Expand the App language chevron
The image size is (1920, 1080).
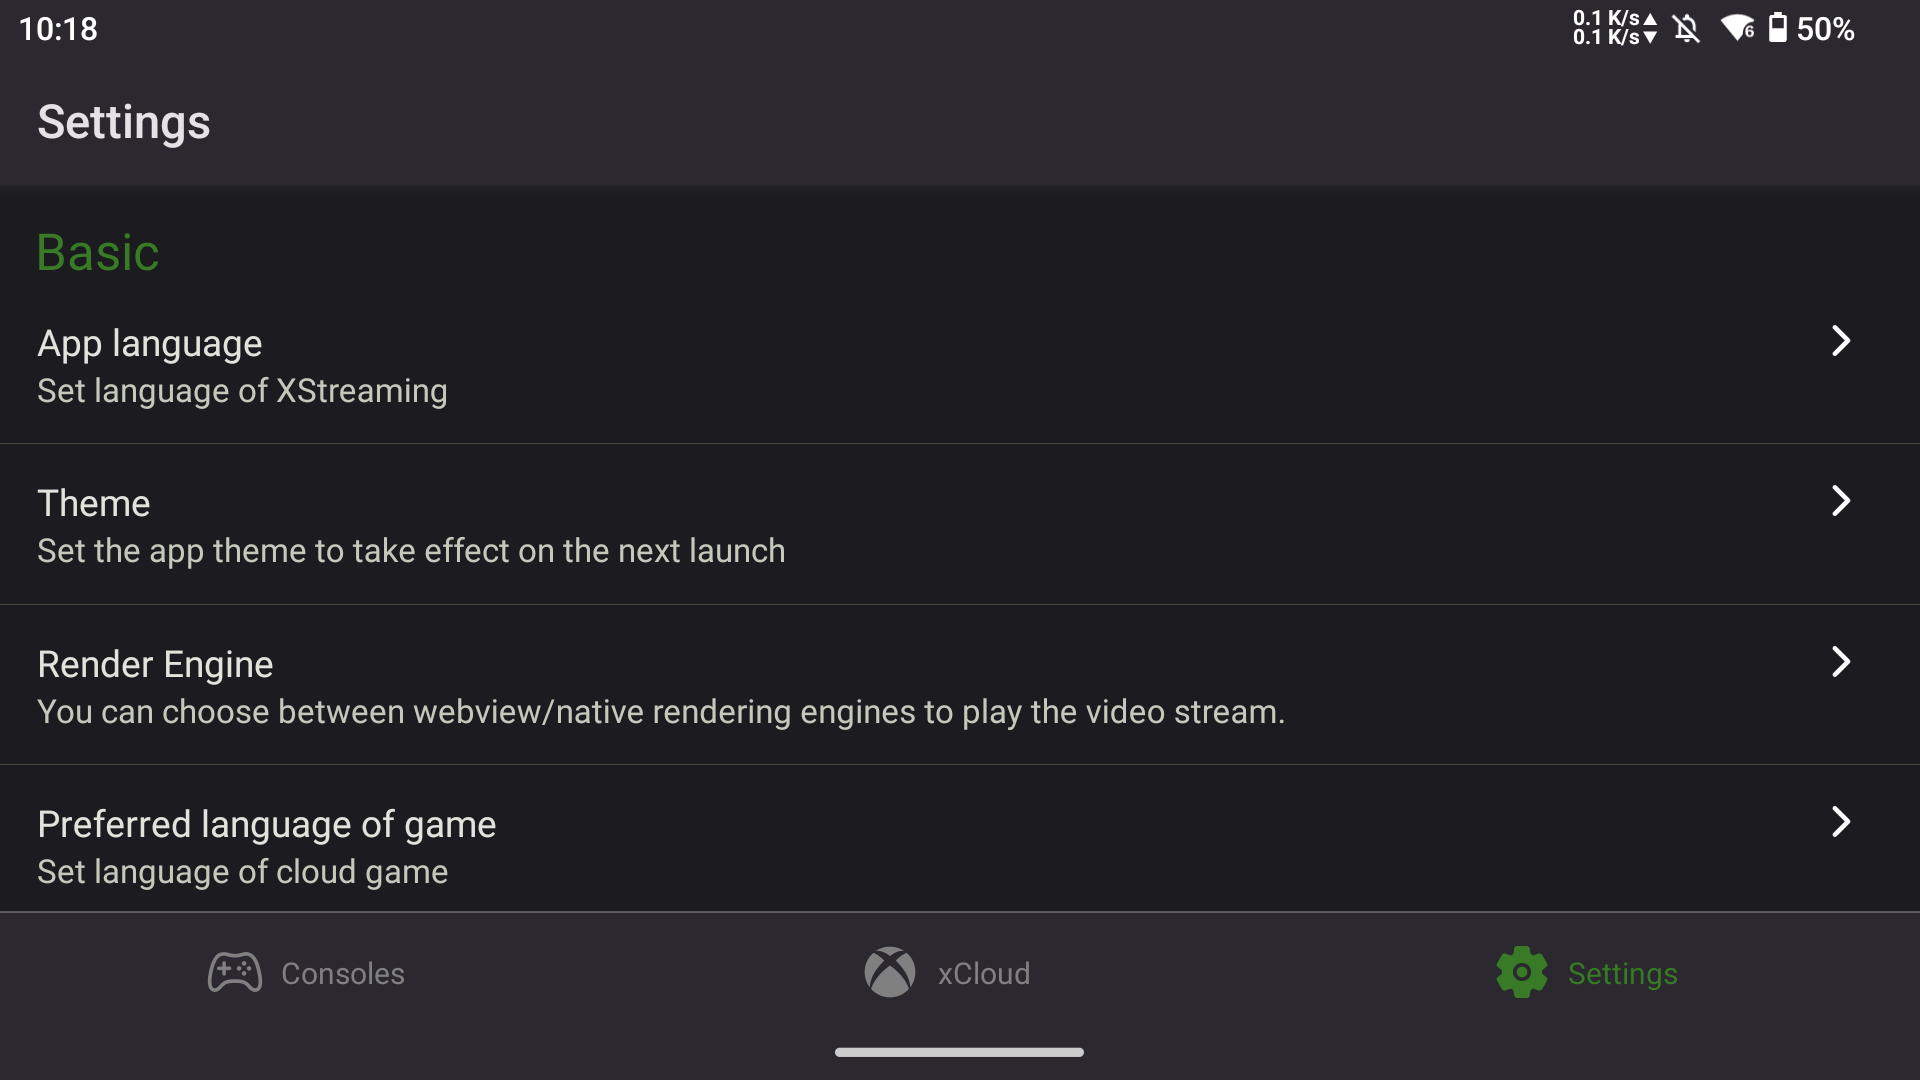pyautogui.click(x=1841, y=341)
